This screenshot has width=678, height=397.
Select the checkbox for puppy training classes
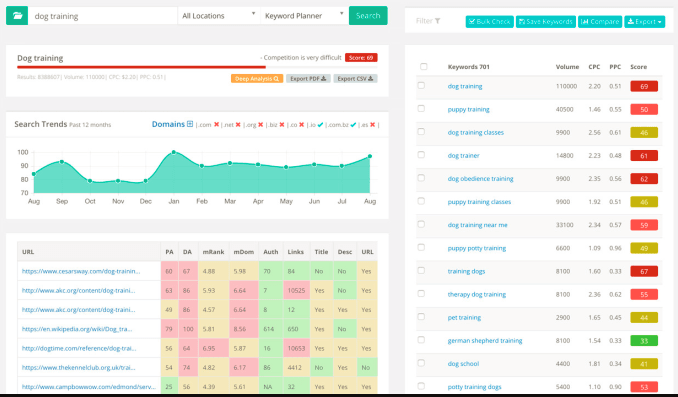coord(421,201)
